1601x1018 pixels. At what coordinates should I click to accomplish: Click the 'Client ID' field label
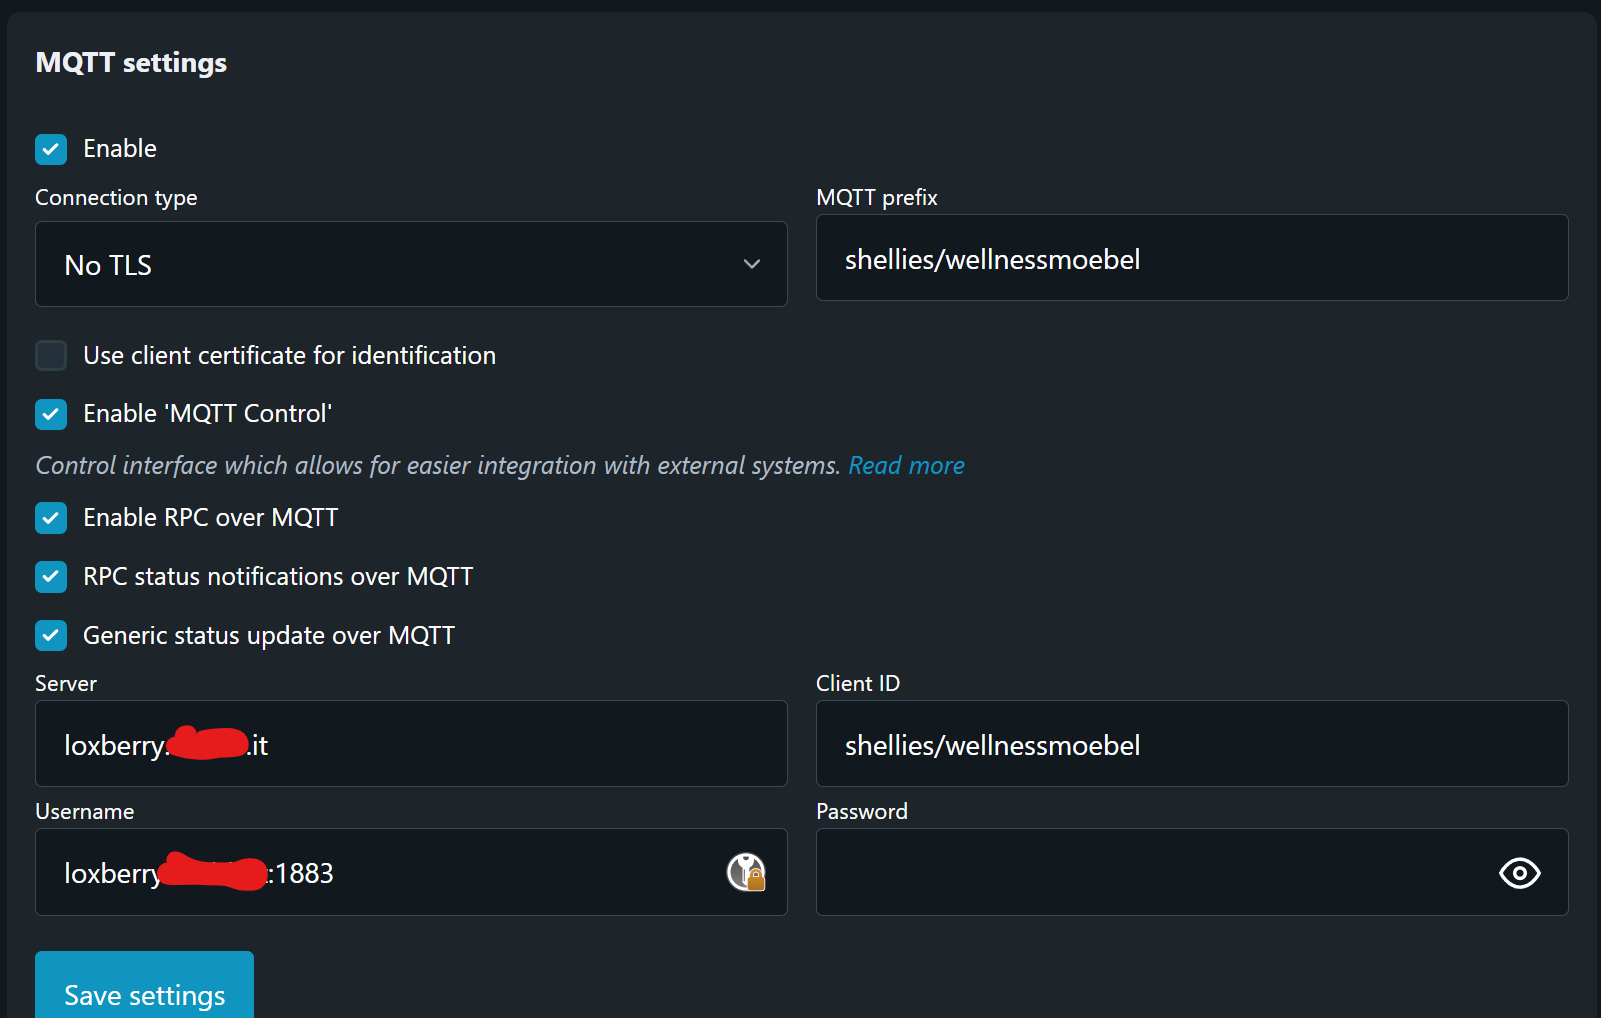pos(857,684)
